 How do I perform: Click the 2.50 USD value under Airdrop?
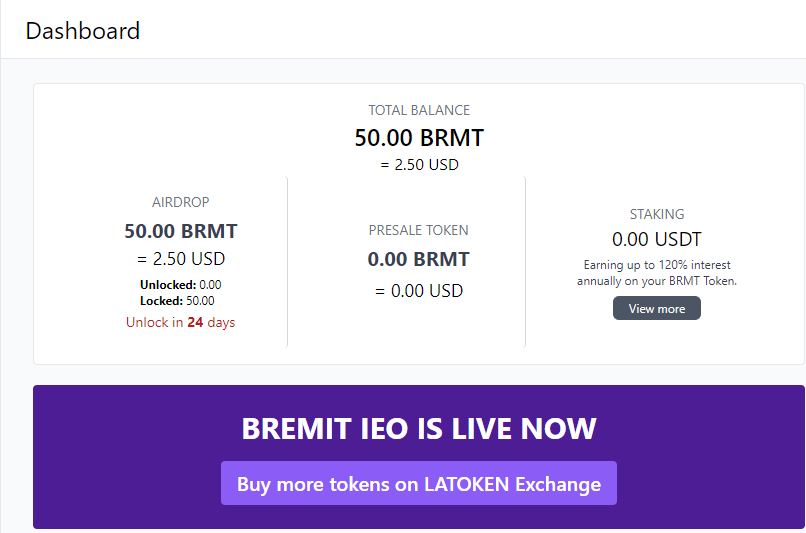pos(181,259)
